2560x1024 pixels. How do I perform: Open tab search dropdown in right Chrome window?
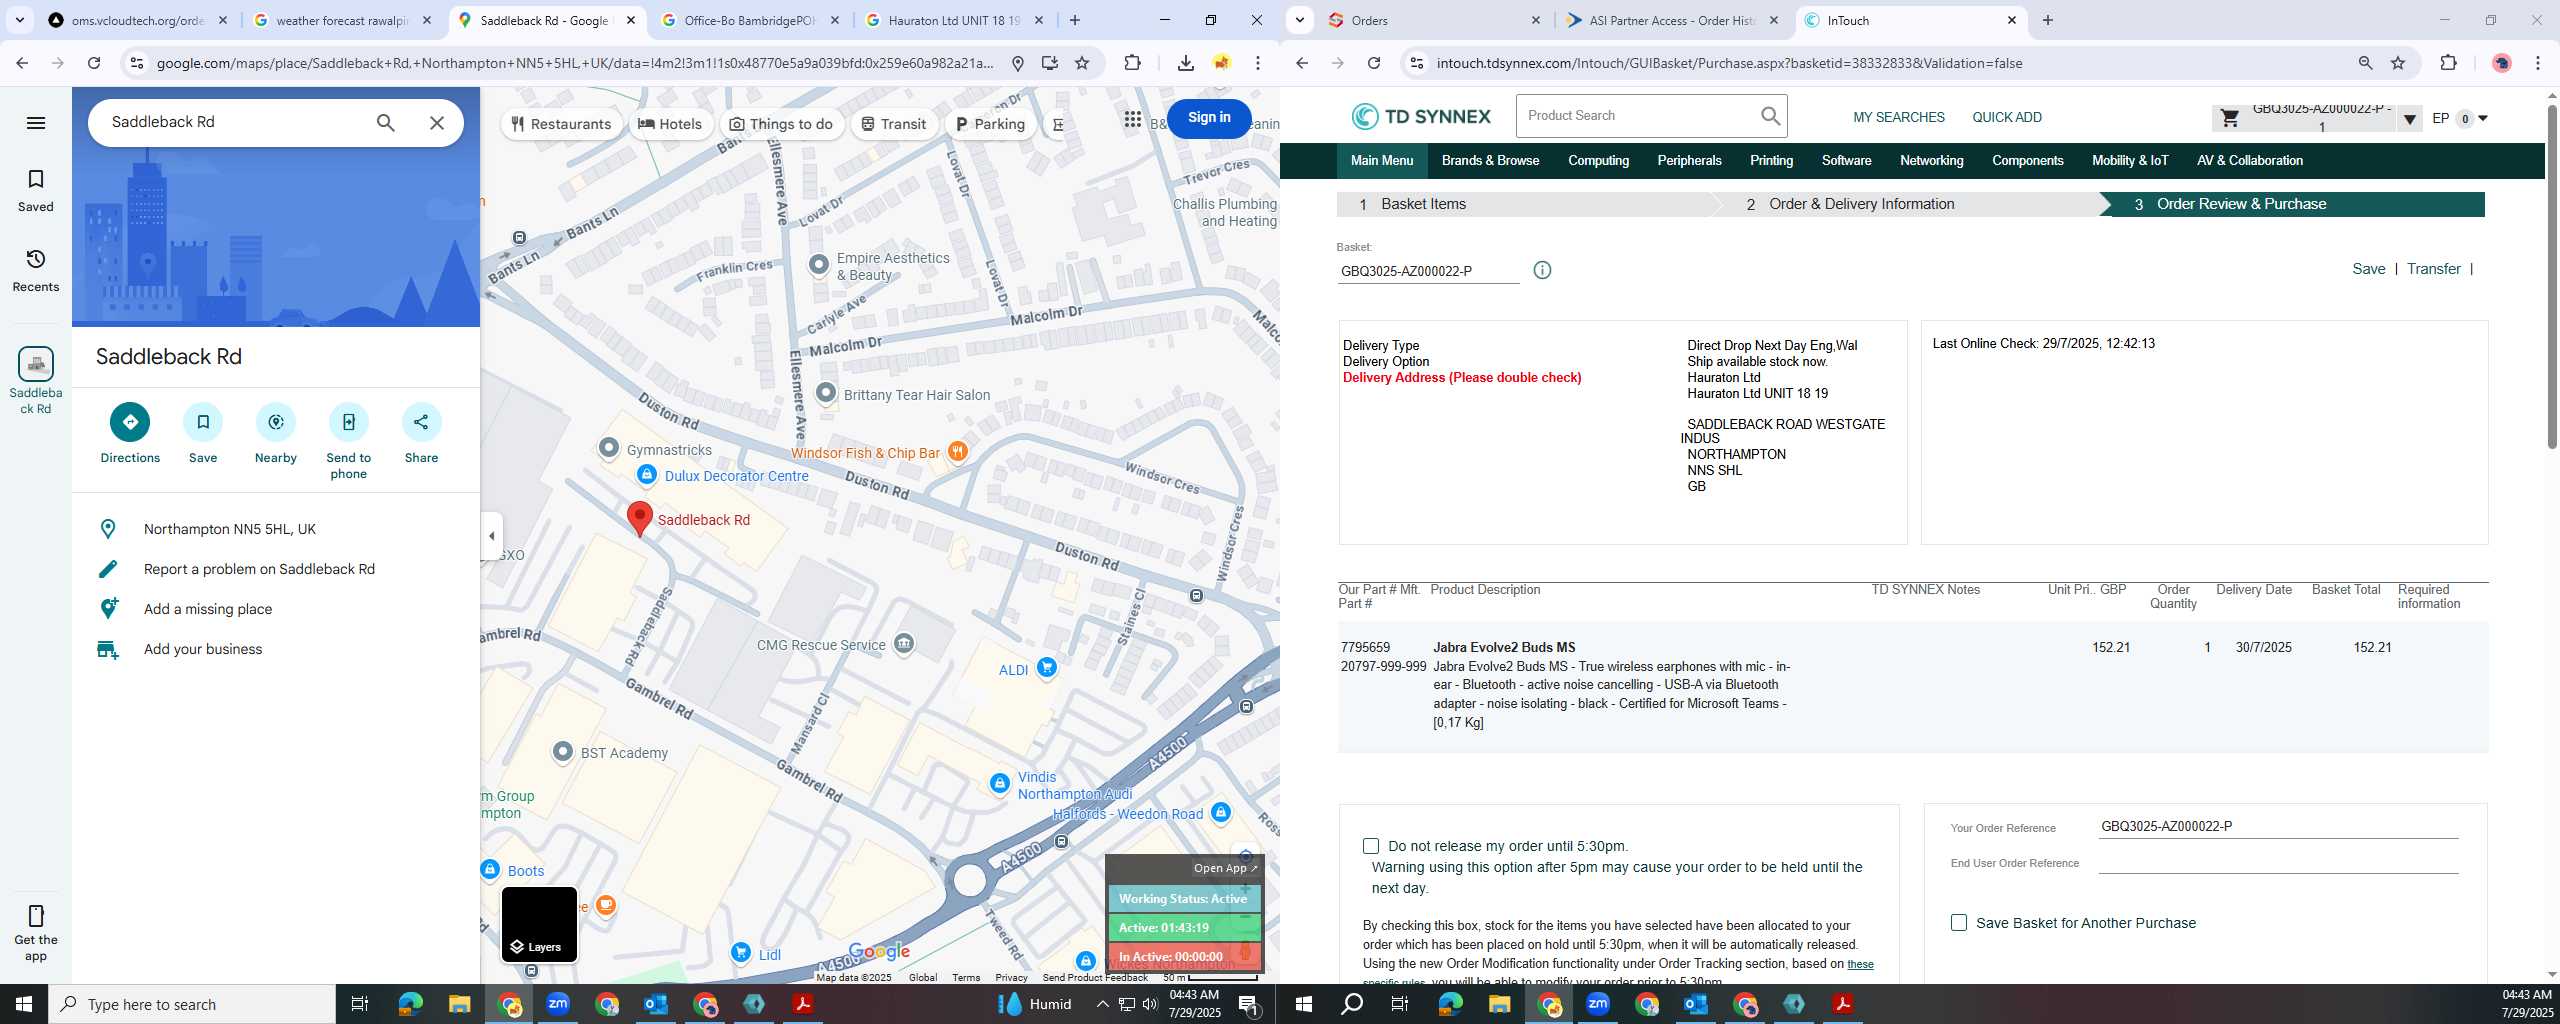[x=1299, y=20]
